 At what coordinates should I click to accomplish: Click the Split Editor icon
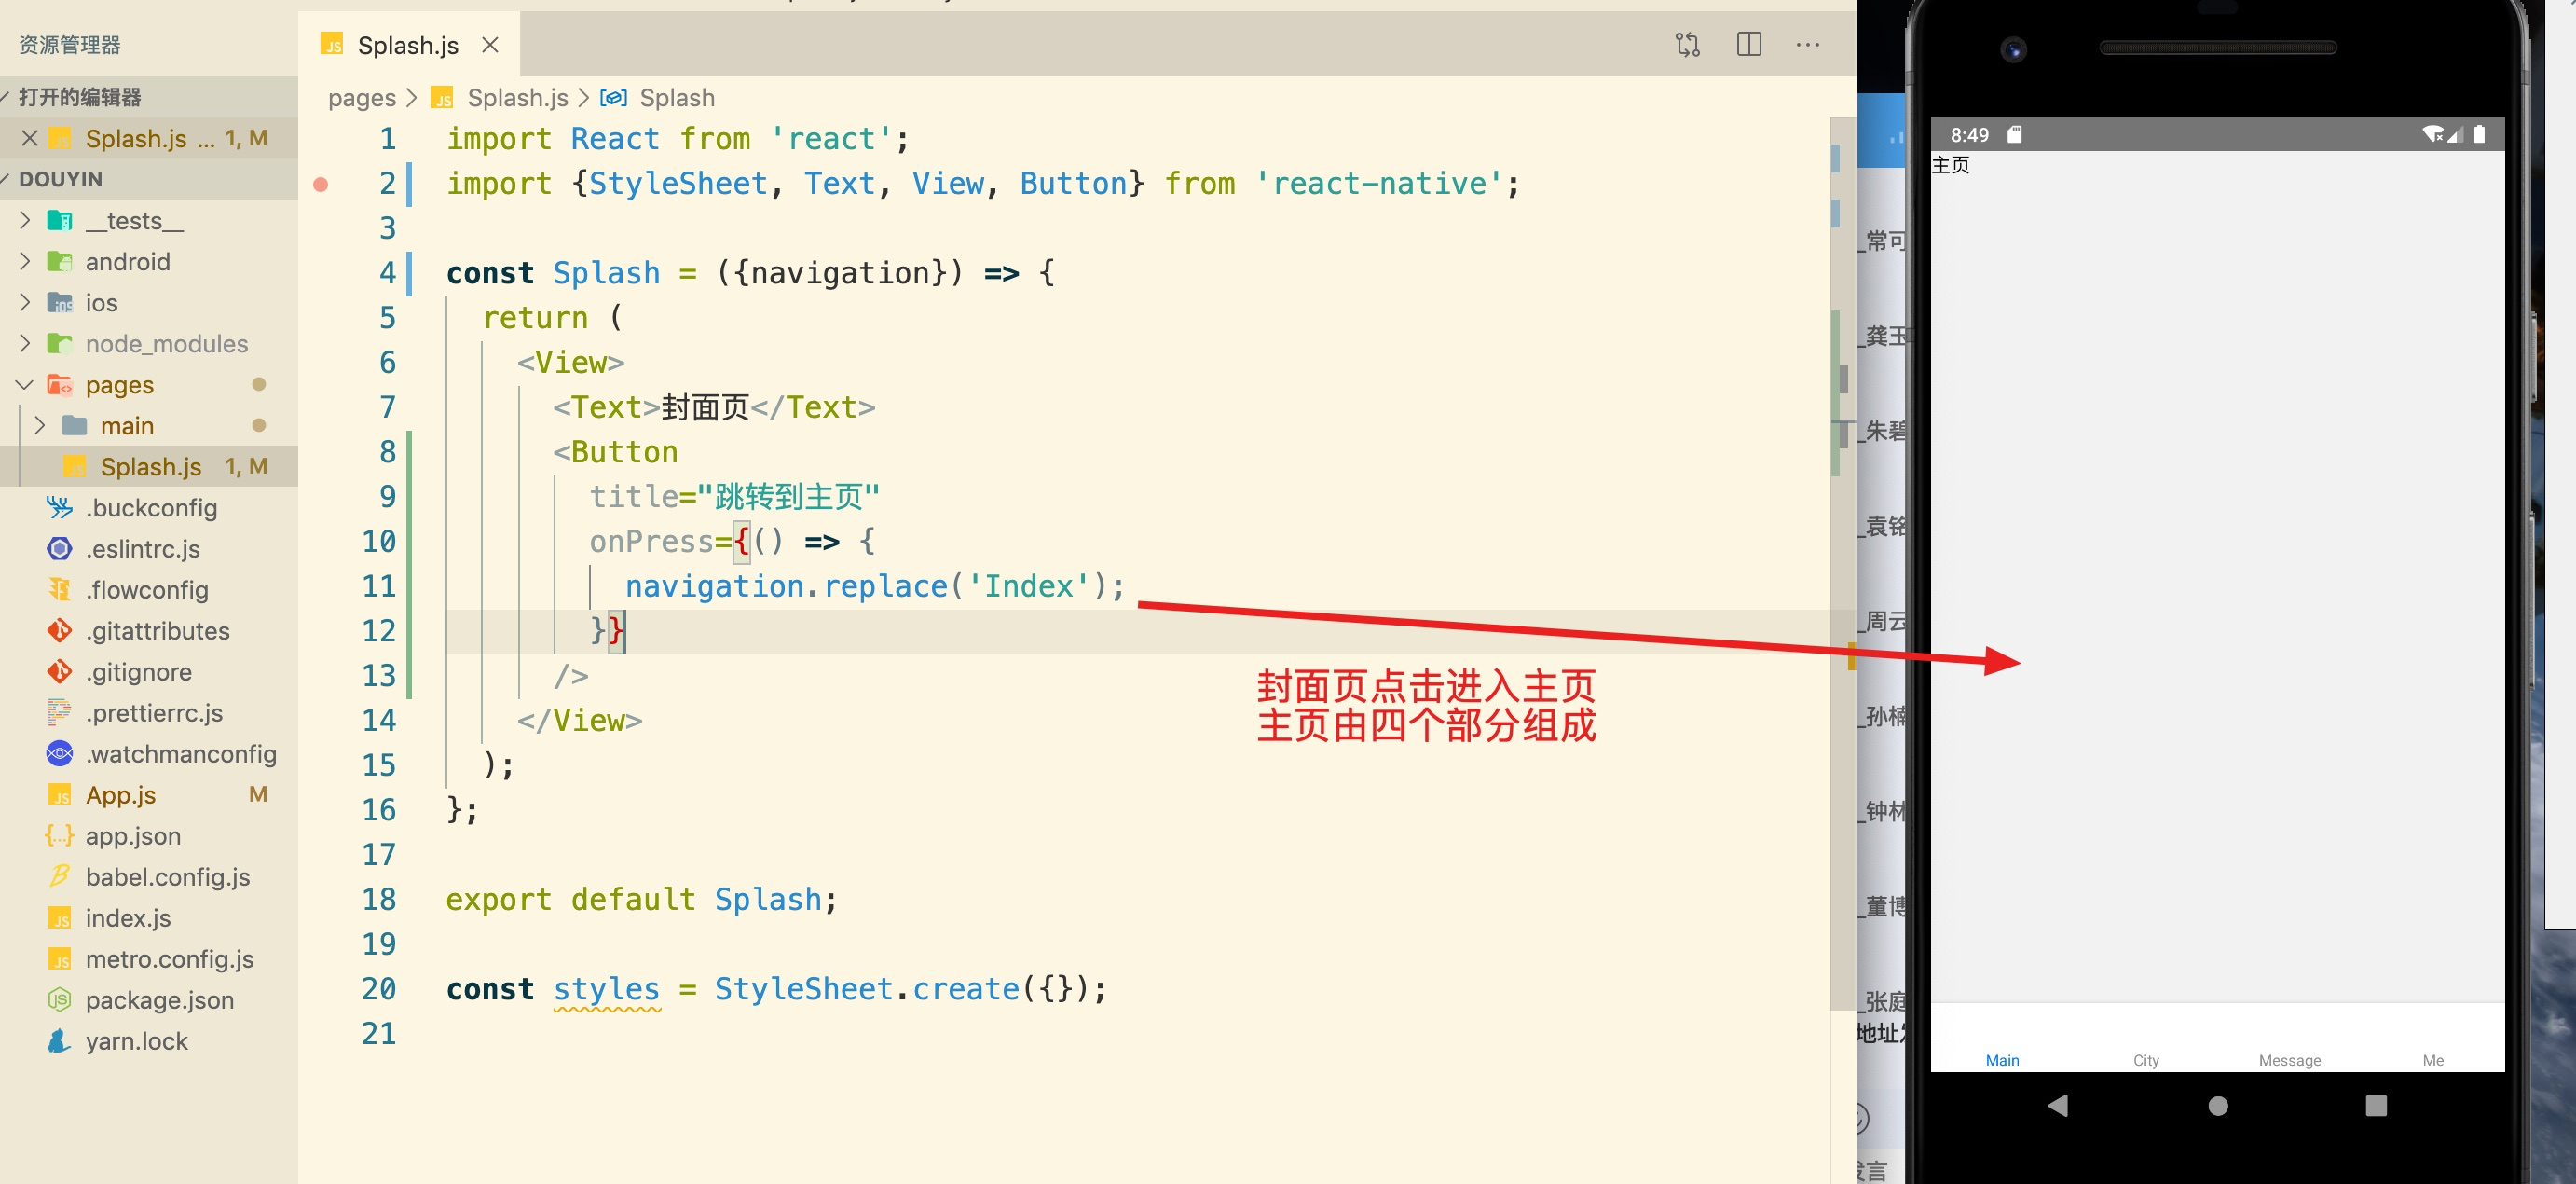pyautogui.click(x=1749, y=45)
